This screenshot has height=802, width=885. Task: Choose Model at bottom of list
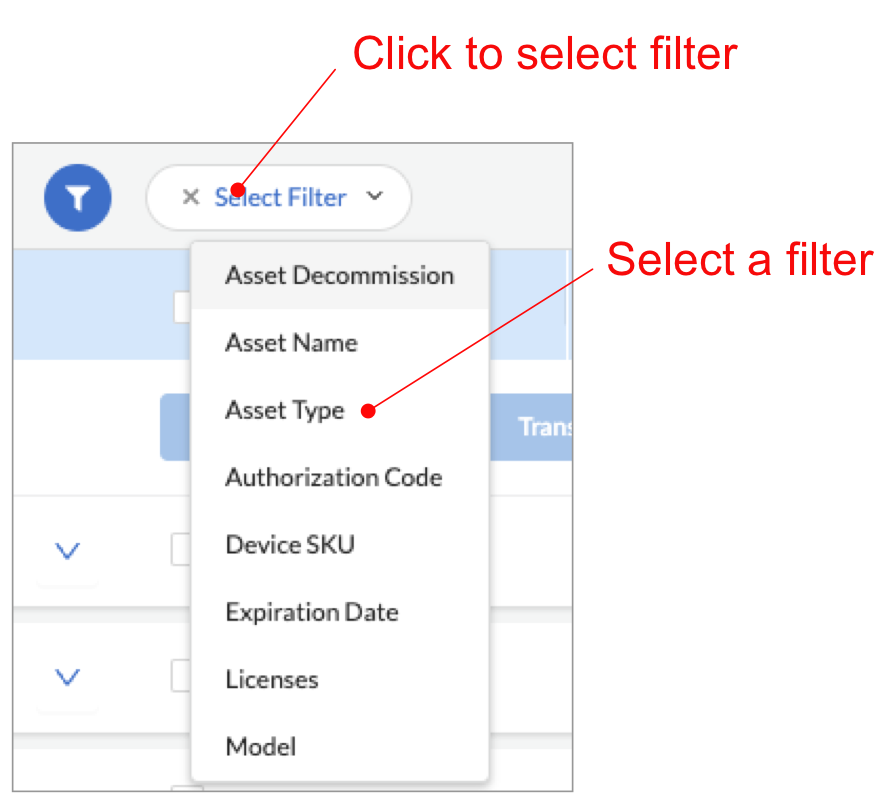coord(260,747)
